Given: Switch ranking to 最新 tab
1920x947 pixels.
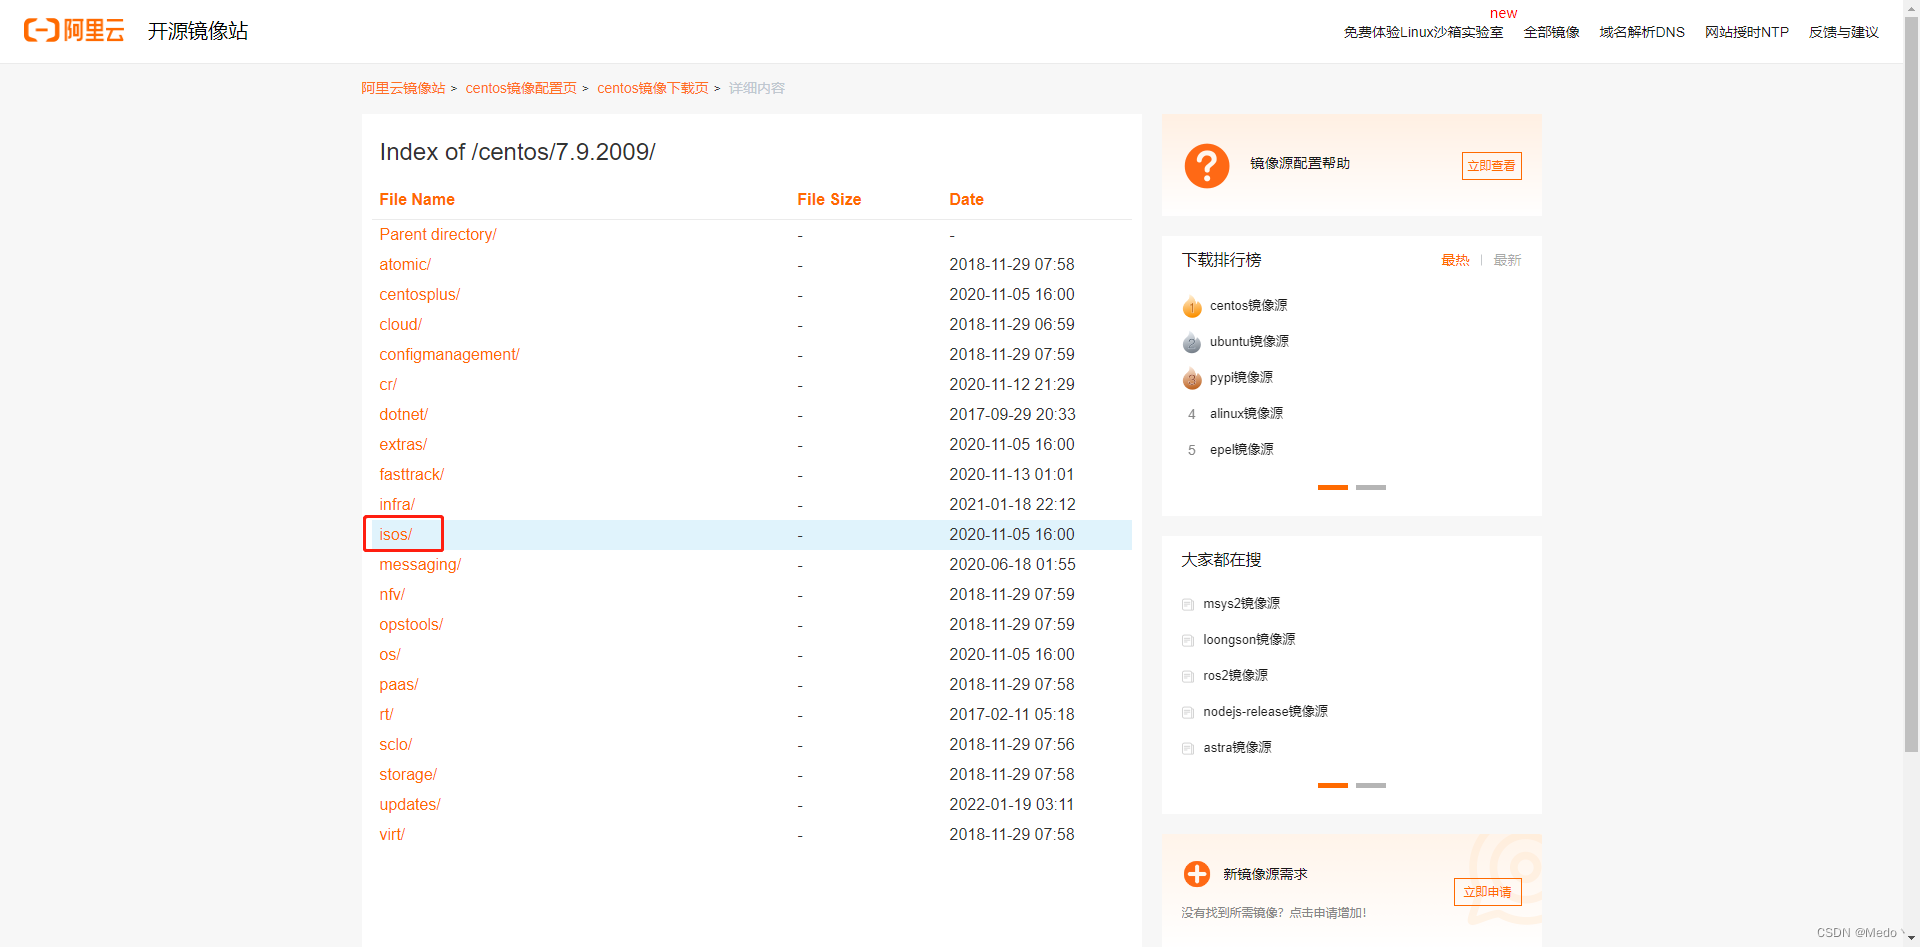Looking at the screenshot, I should click(1507, 260).
